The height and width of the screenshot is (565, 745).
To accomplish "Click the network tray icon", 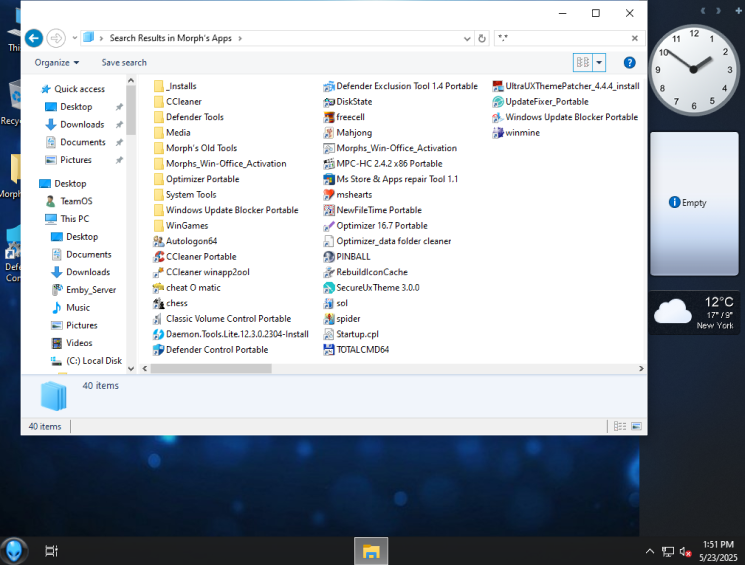I will click(668, 552).
